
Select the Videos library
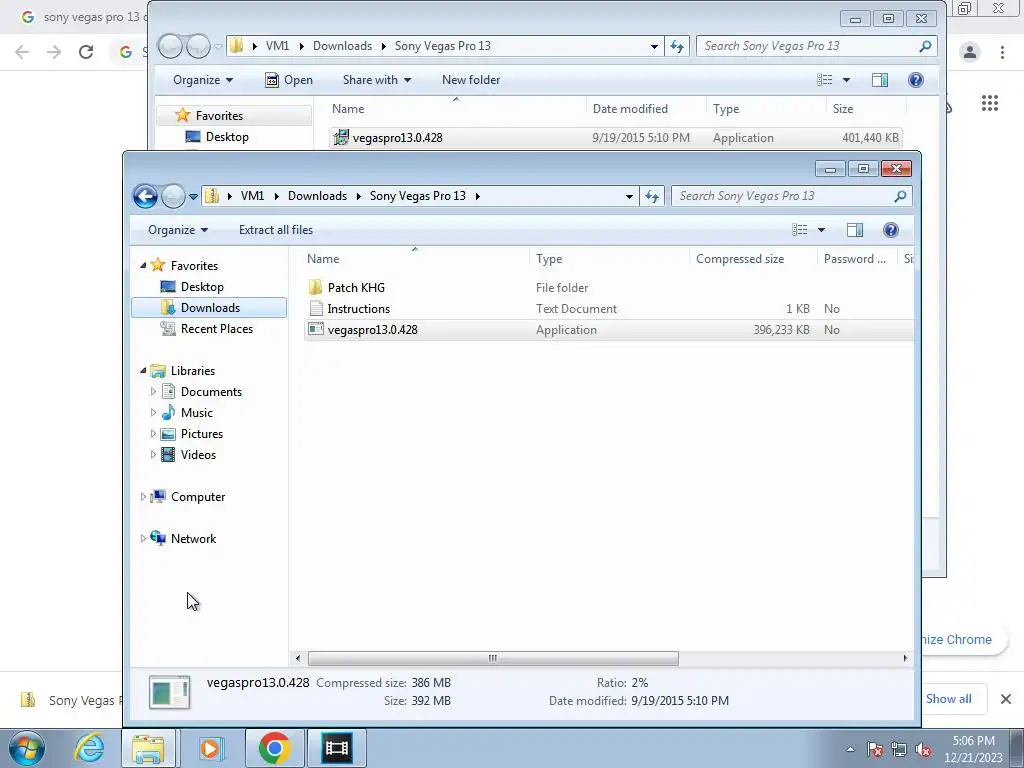point(198,455)
